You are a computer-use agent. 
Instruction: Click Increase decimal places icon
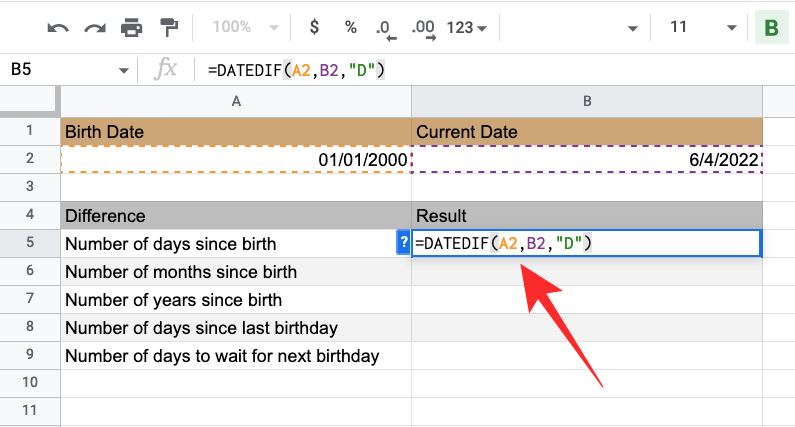424,28
